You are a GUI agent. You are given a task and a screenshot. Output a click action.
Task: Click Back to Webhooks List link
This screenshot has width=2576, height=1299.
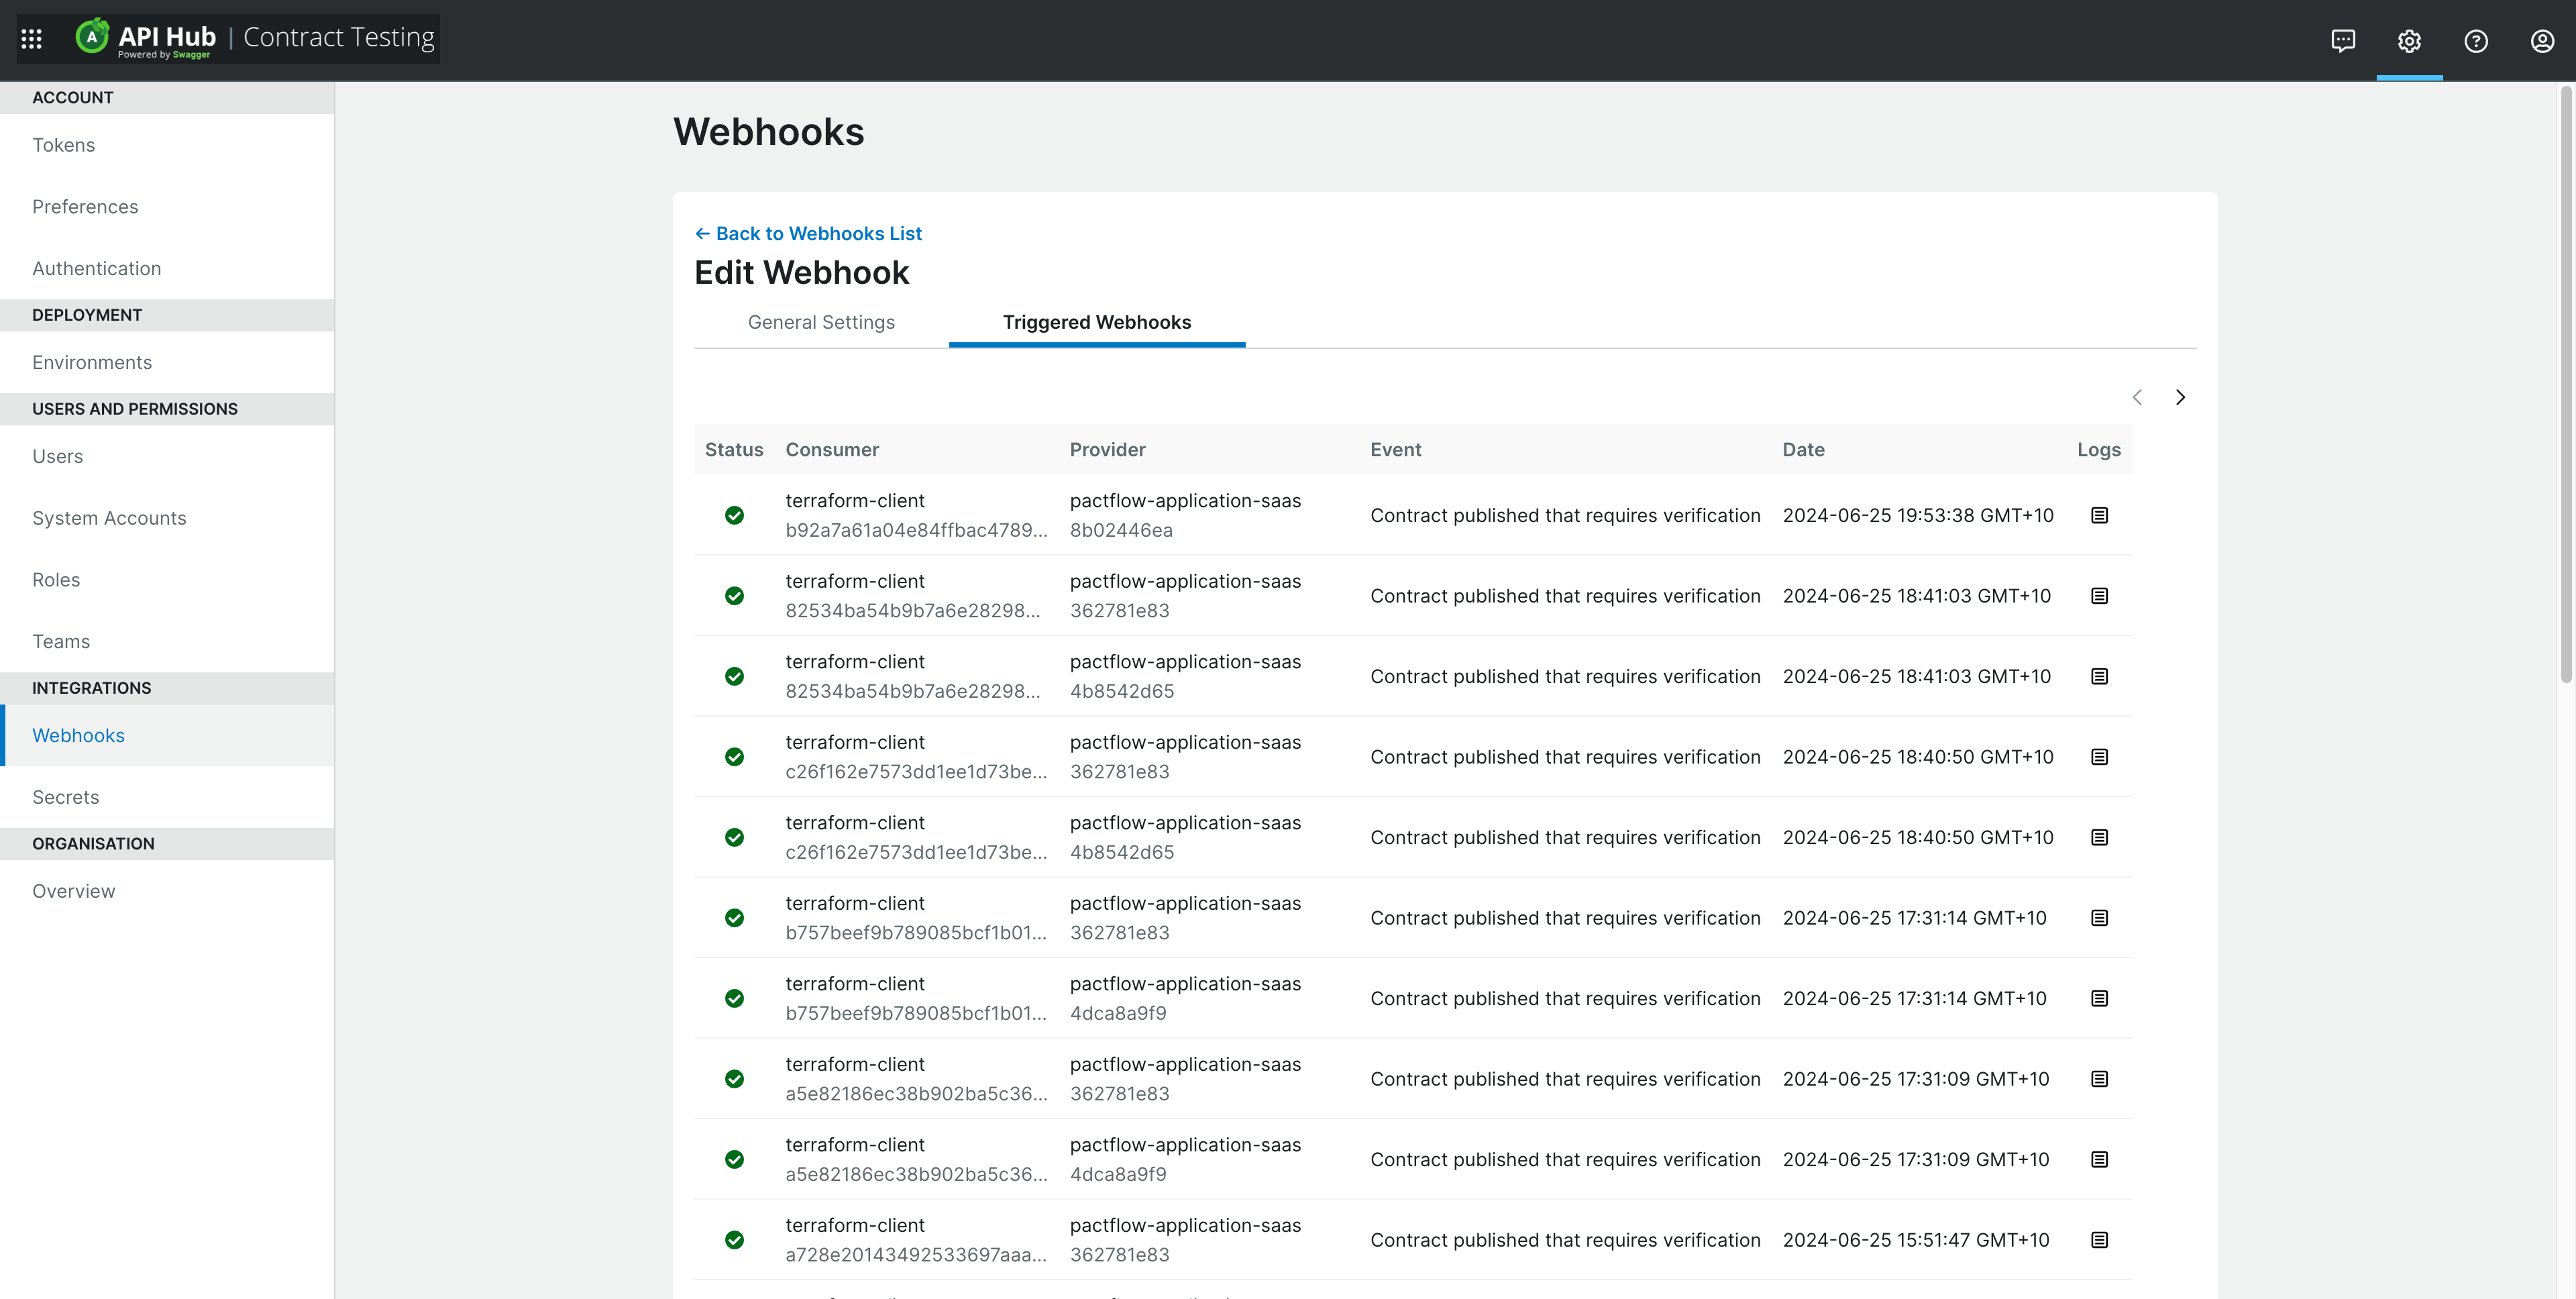pyautogui.click(x=810, y=232)
